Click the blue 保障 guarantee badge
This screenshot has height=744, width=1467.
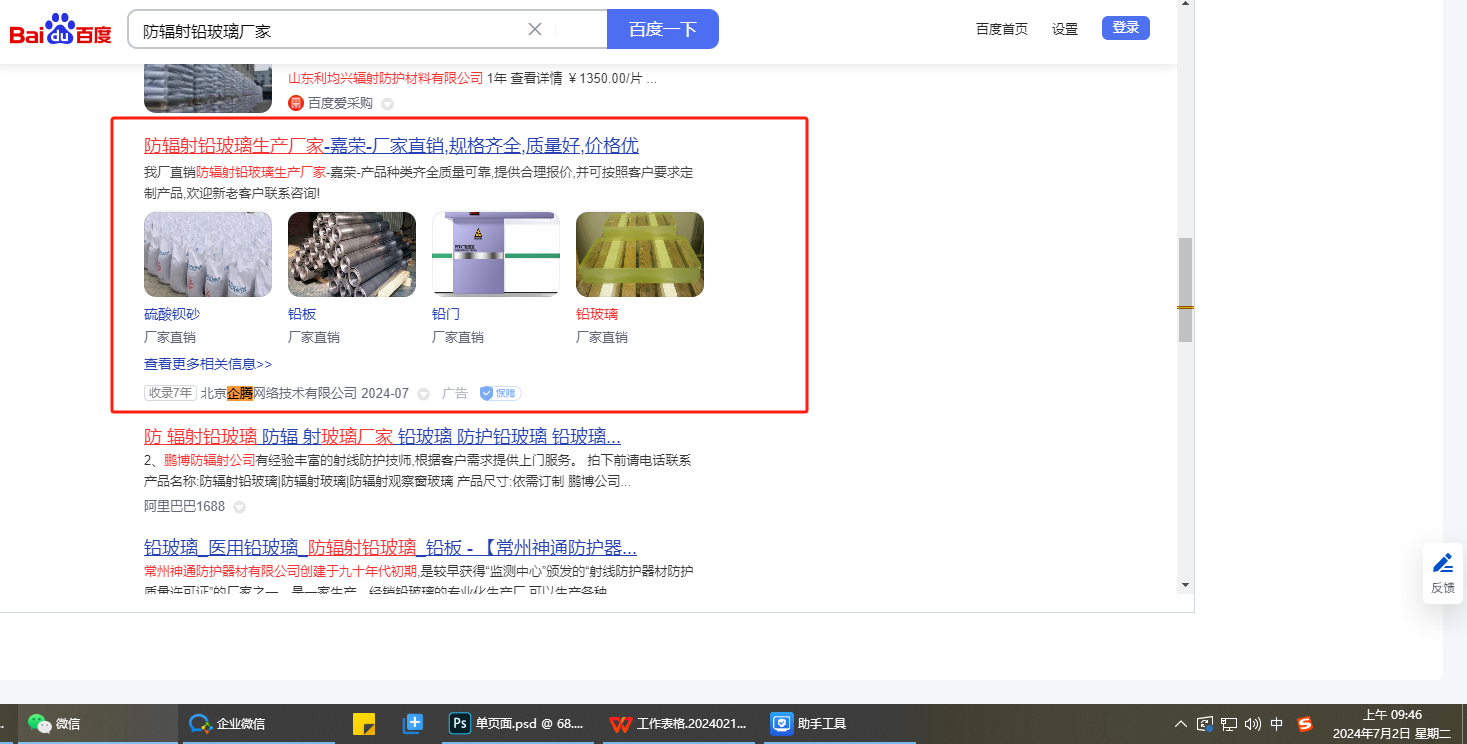[x=500, y=393]
